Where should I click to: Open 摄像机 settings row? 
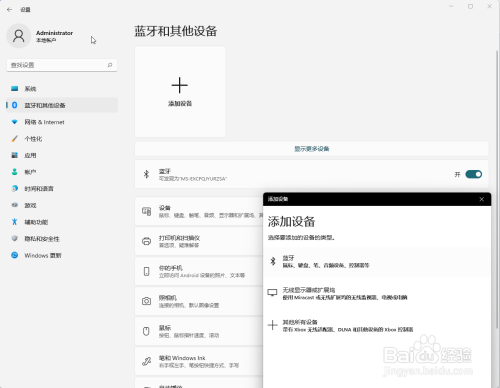click(199, 301)
